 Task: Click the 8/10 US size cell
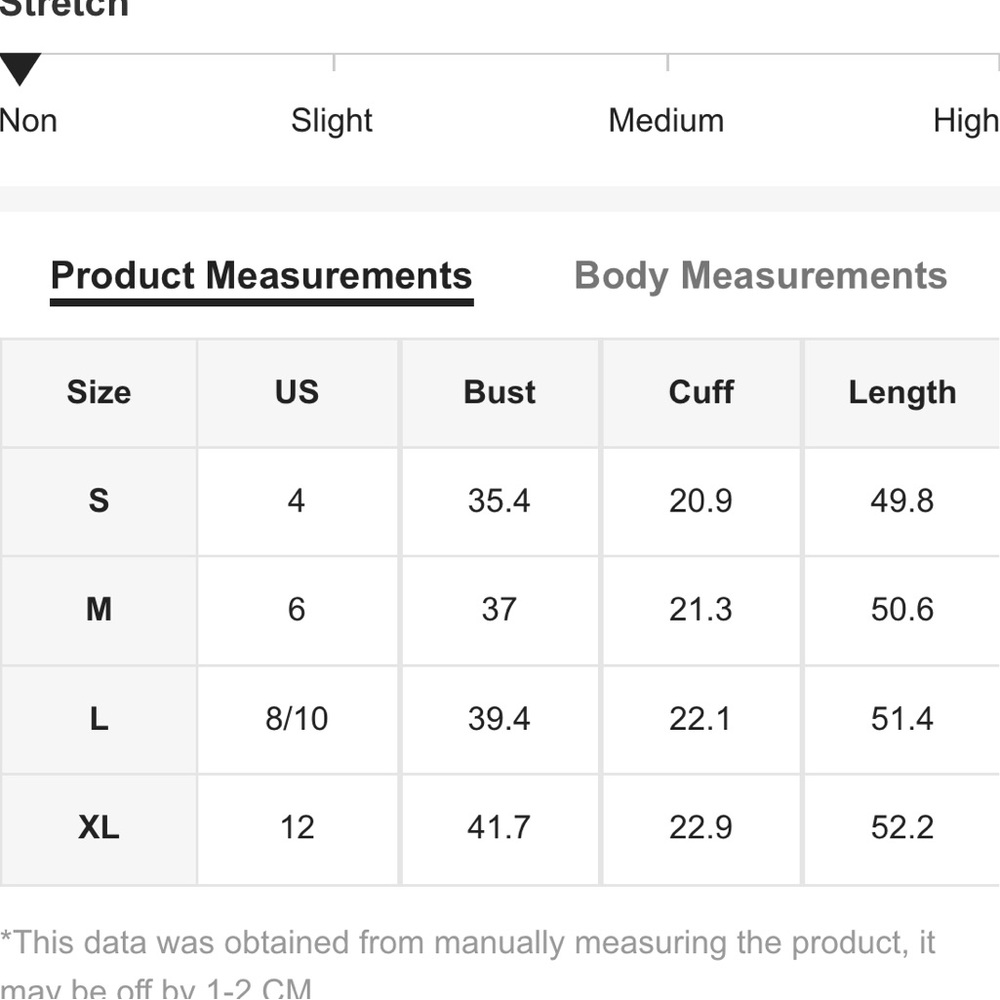coord(297,718)
